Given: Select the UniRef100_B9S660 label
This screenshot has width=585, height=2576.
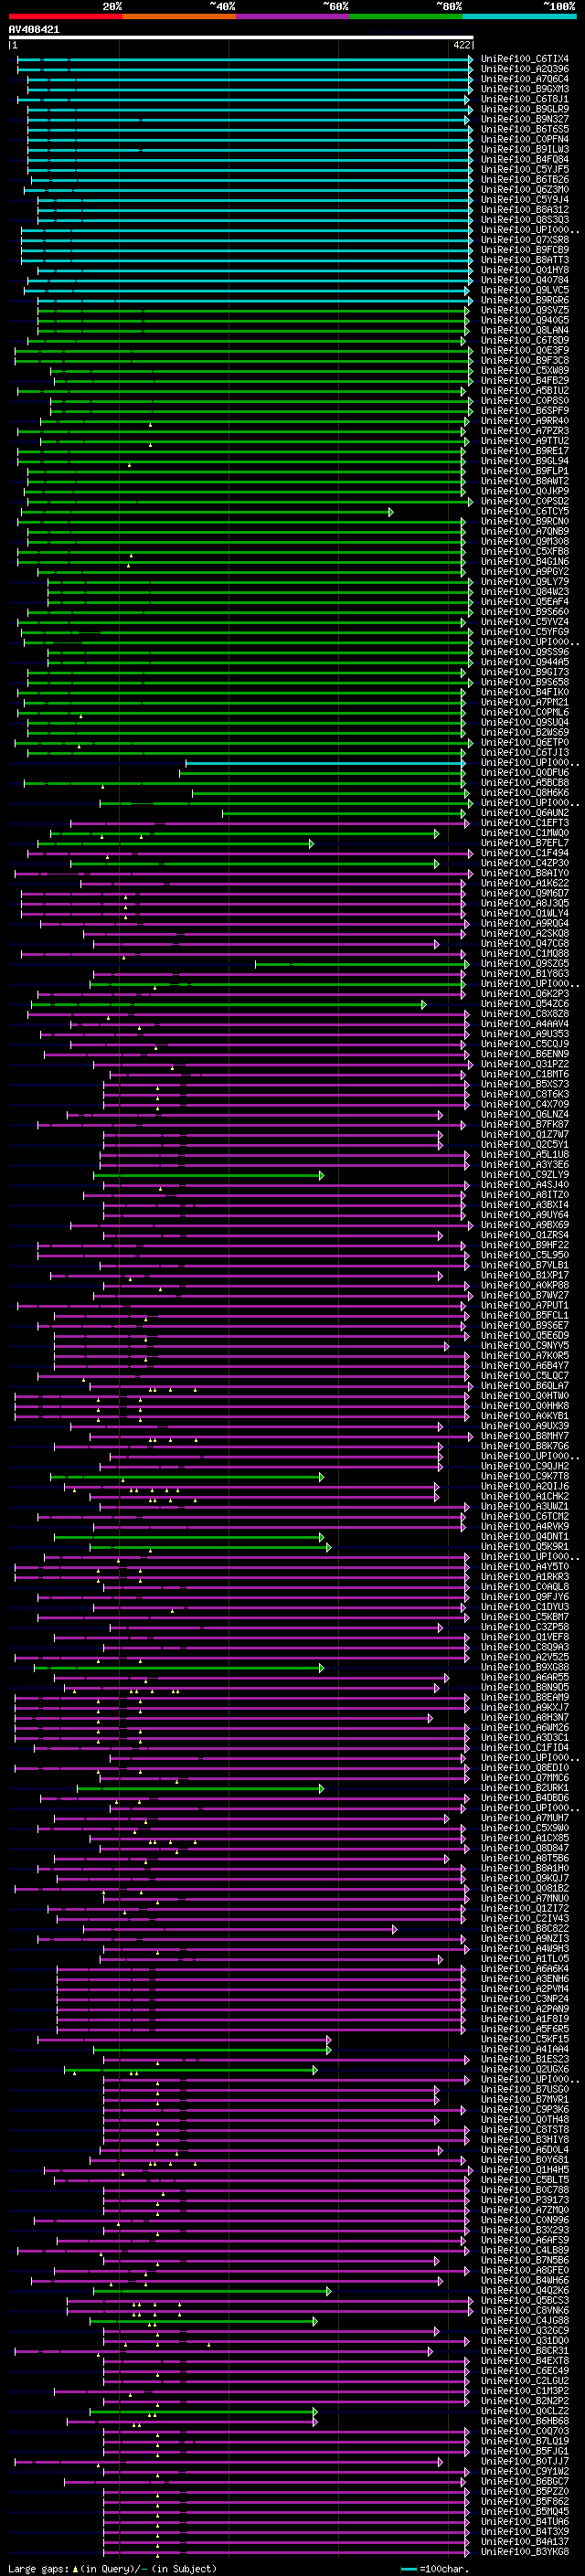Looking at the screenshot, I should pos(525,611).
